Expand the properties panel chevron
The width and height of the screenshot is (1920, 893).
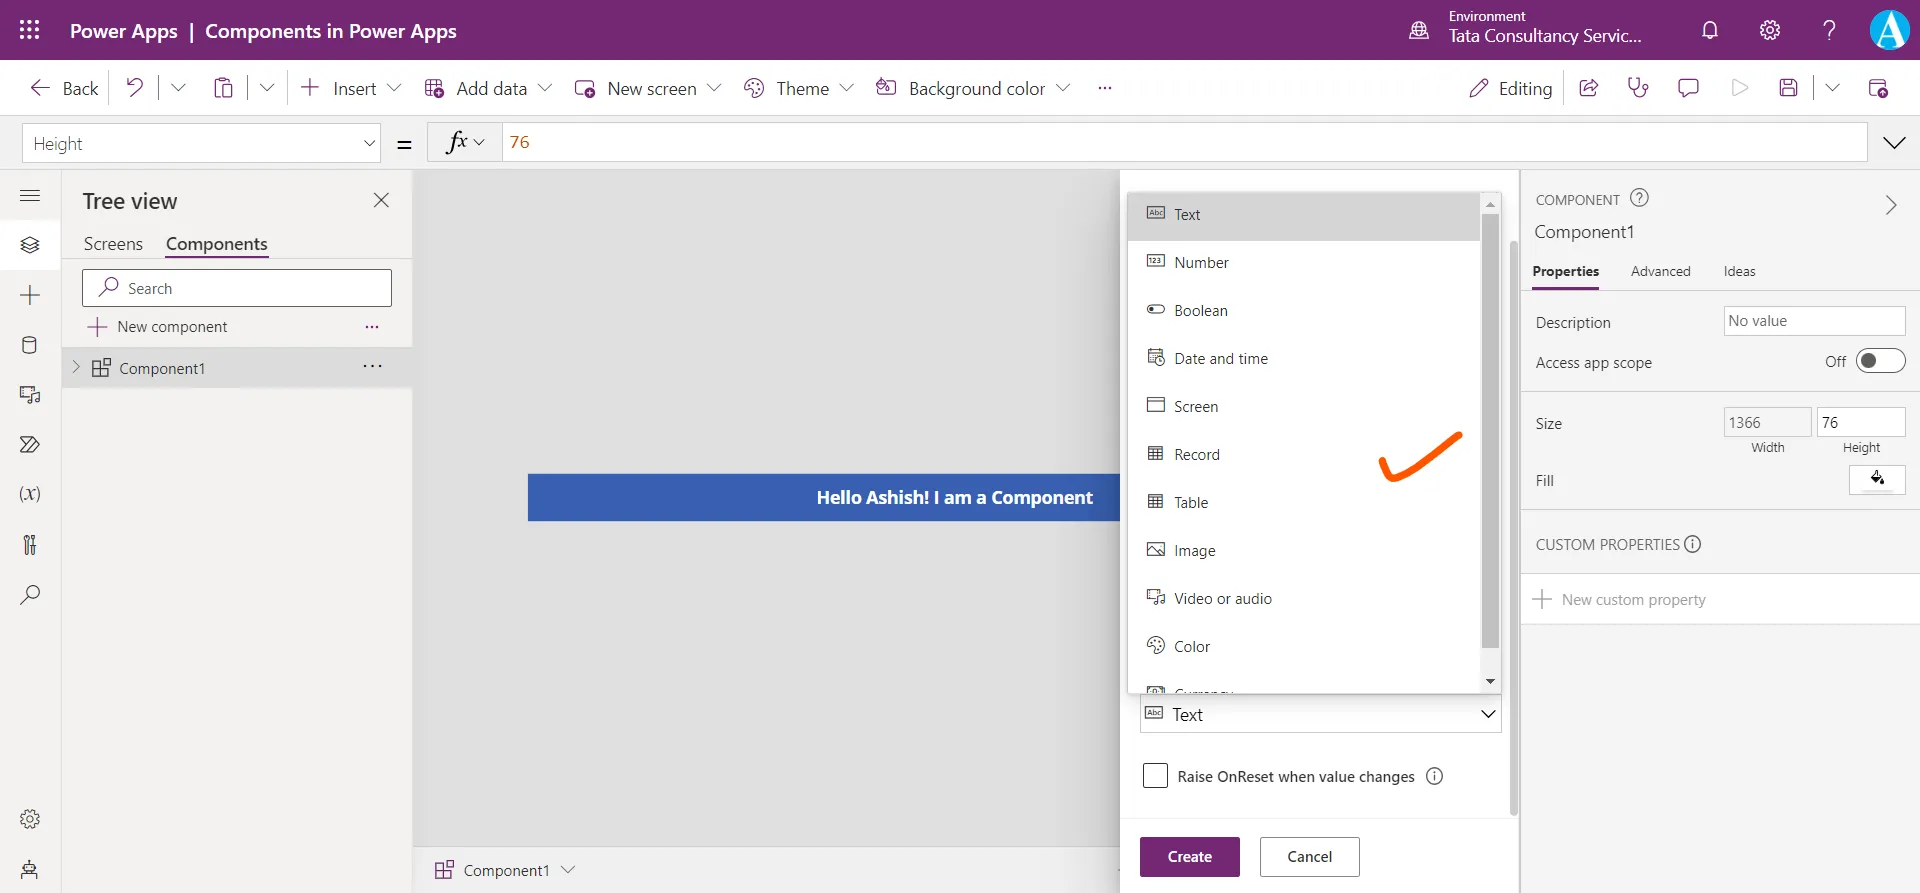point(1890,205)
